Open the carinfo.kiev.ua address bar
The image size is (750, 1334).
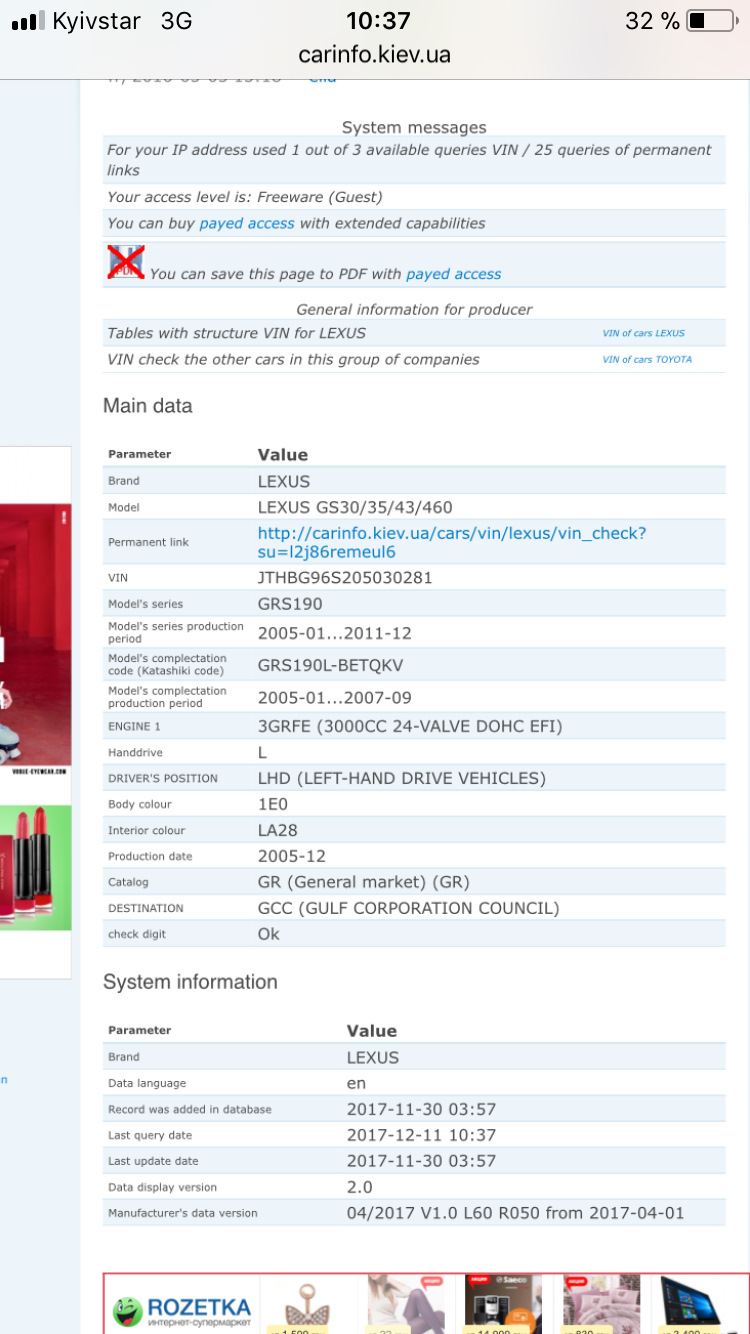(375, 54)
